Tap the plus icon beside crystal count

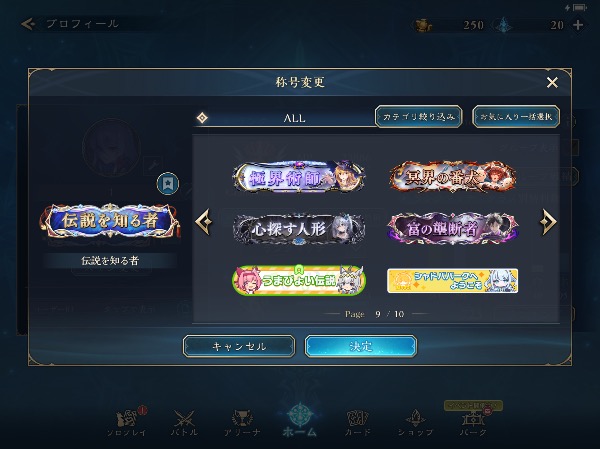click(578, 25)
